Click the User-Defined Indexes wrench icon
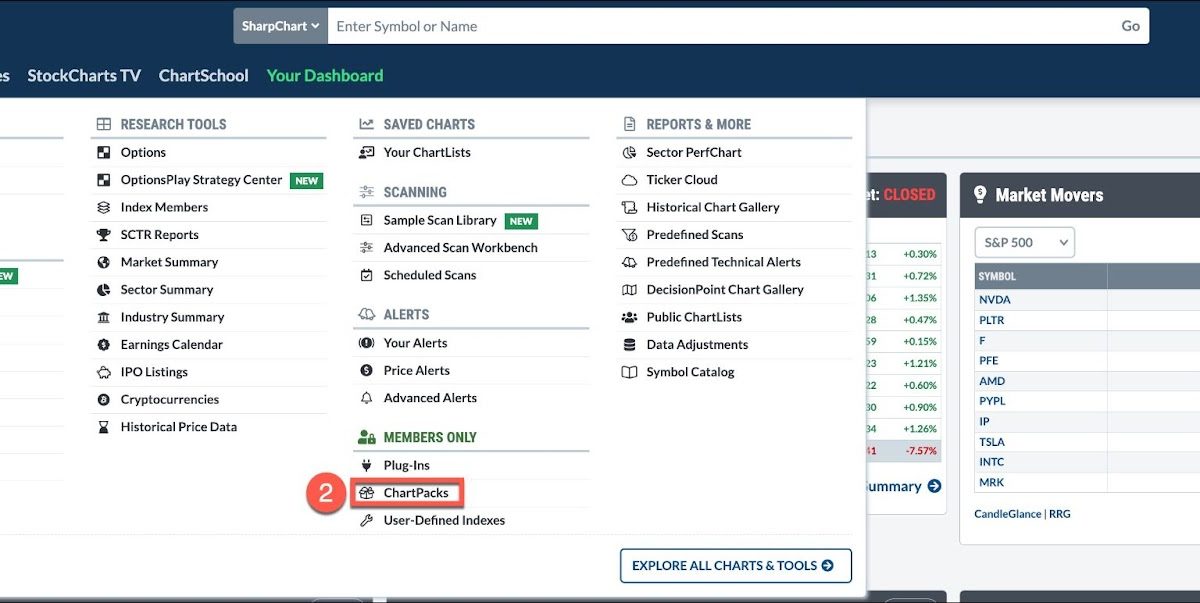Image resolution: width=1200 pixels, height=603 pixels. click(x=366, y=521)
